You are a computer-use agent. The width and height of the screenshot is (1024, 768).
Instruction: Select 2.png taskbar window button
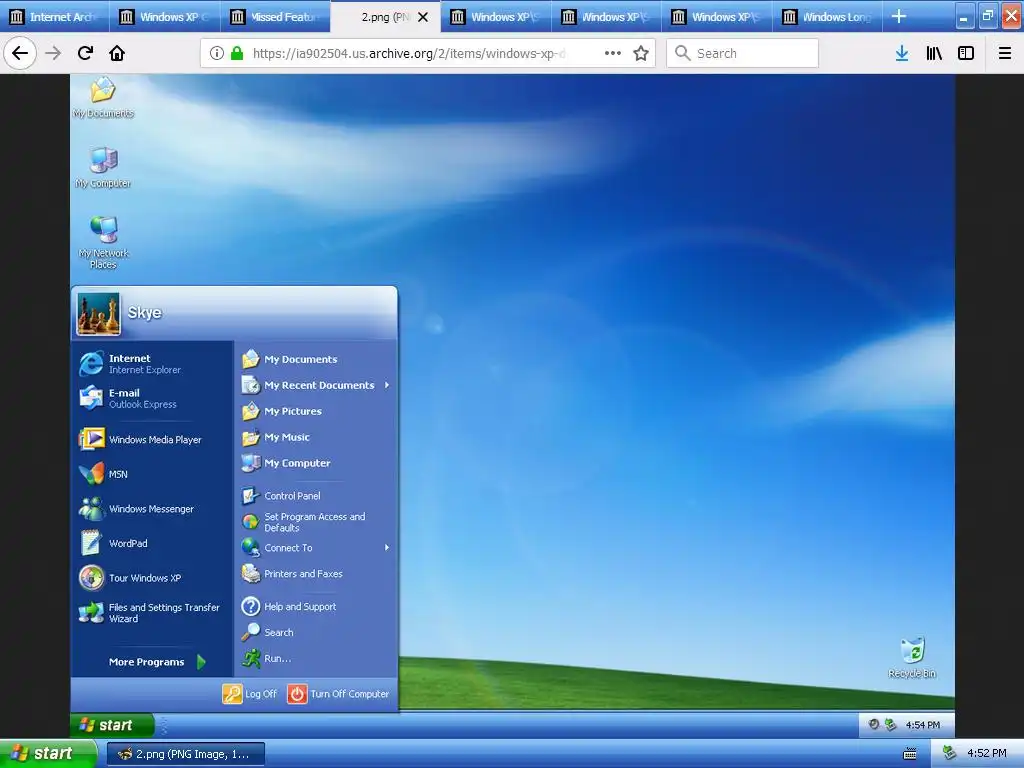tap(185, 754)
